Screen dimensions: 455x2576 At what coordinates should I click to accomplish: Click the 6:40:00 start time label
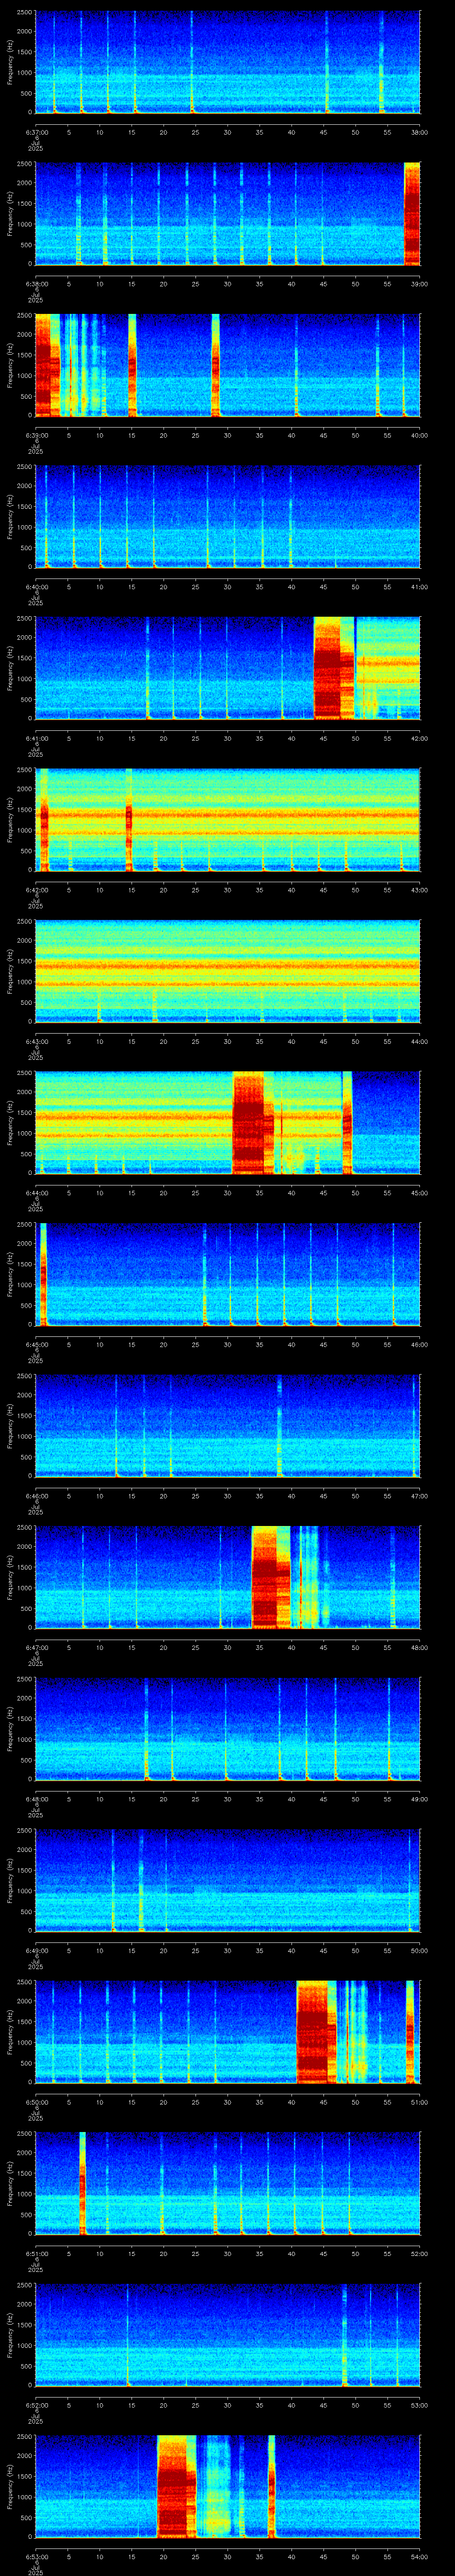tap(36, 587)
